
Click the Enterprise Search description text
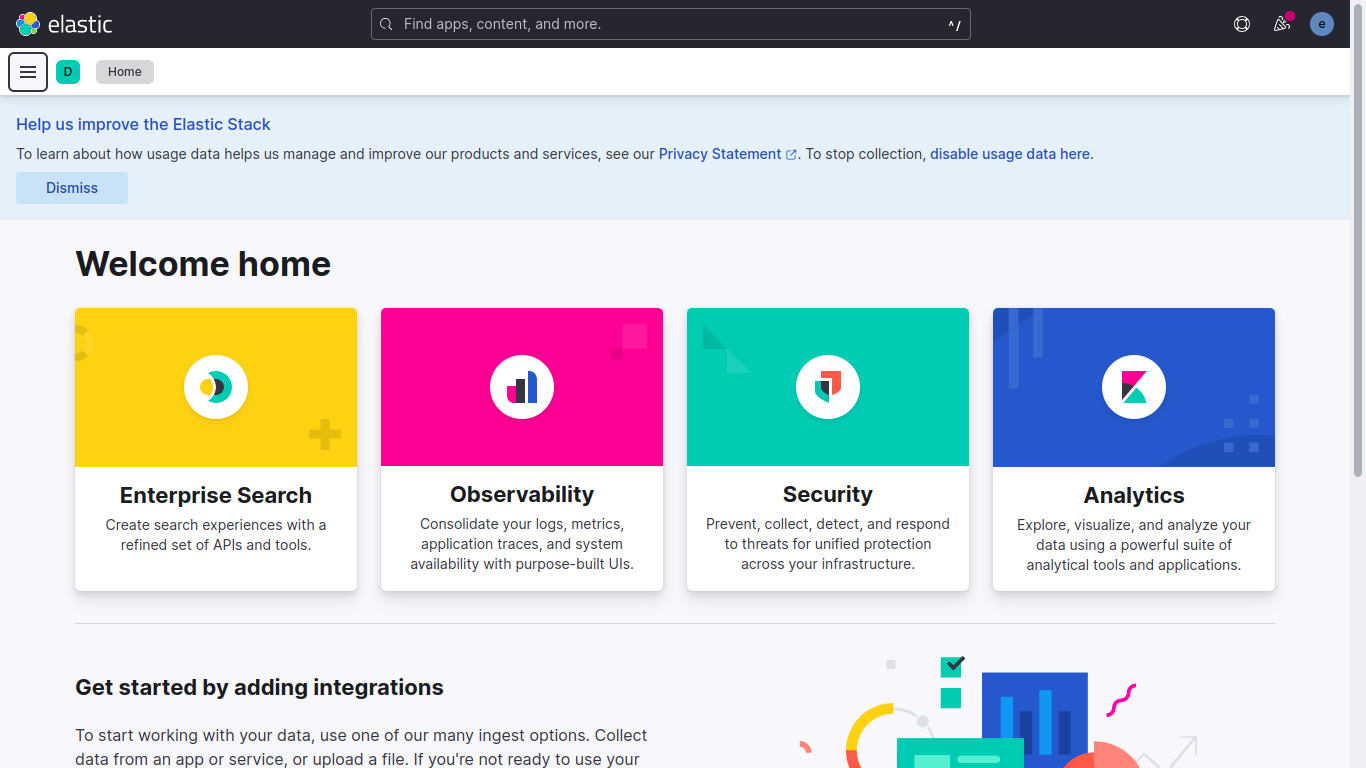[x=216, y=535]
